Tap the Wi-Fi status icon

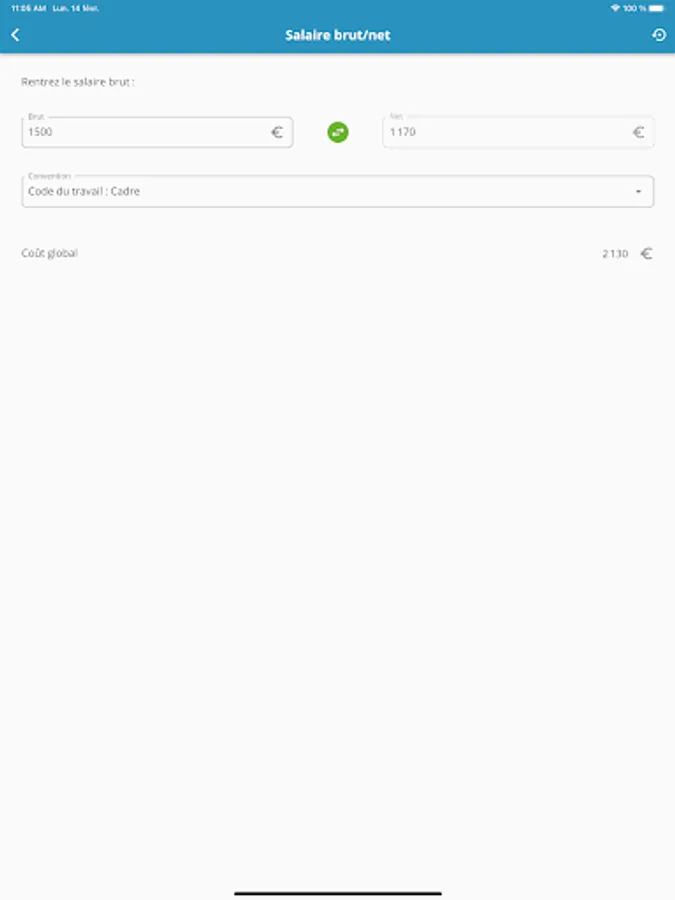coord(615,8)
